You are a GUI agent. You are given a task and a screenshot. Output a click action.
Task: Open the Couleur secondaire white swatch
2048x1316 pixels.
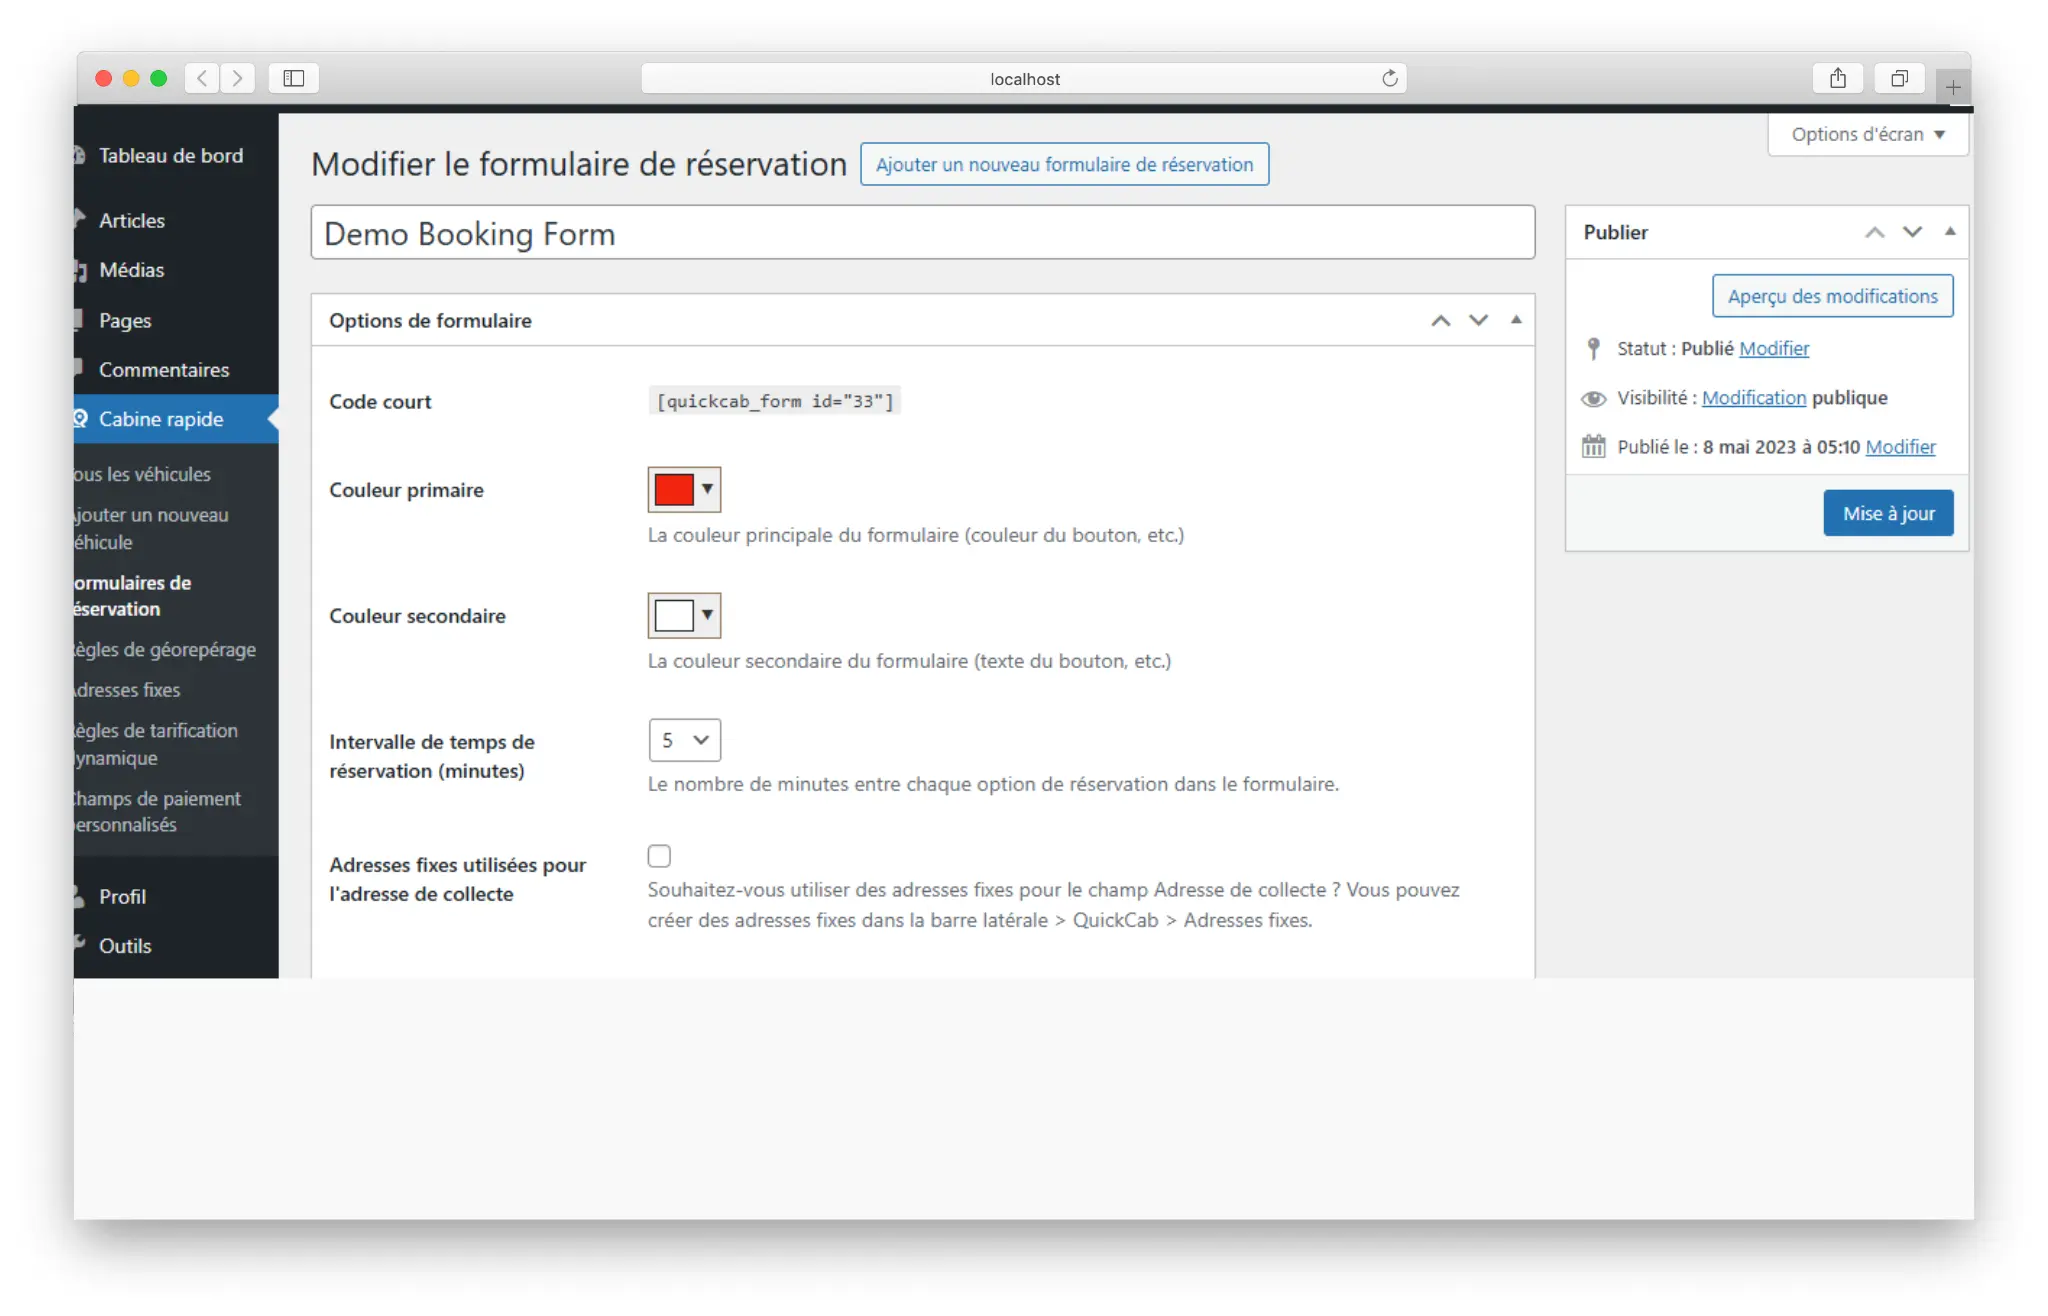674,616
